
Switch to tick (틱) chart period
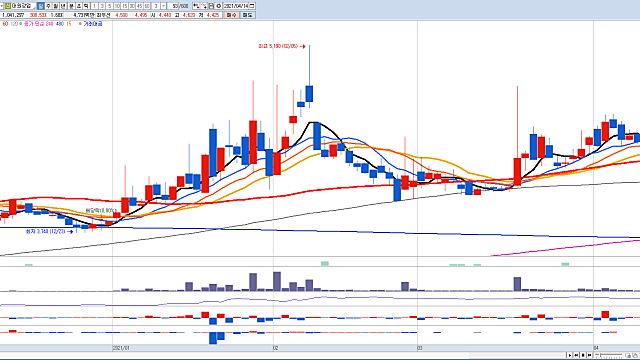pyautogui.click(x=86, y=6)
